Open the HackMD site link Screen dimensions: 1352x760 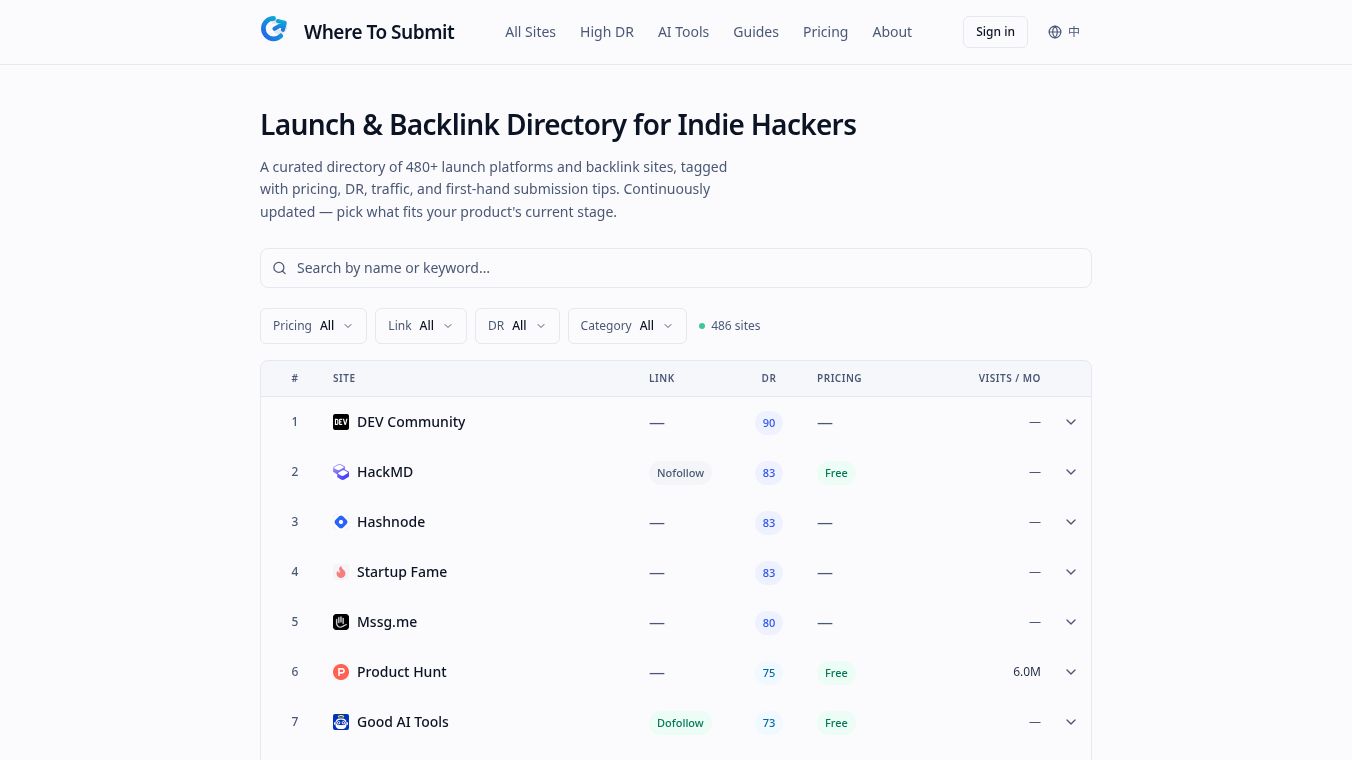pos(385,472)
